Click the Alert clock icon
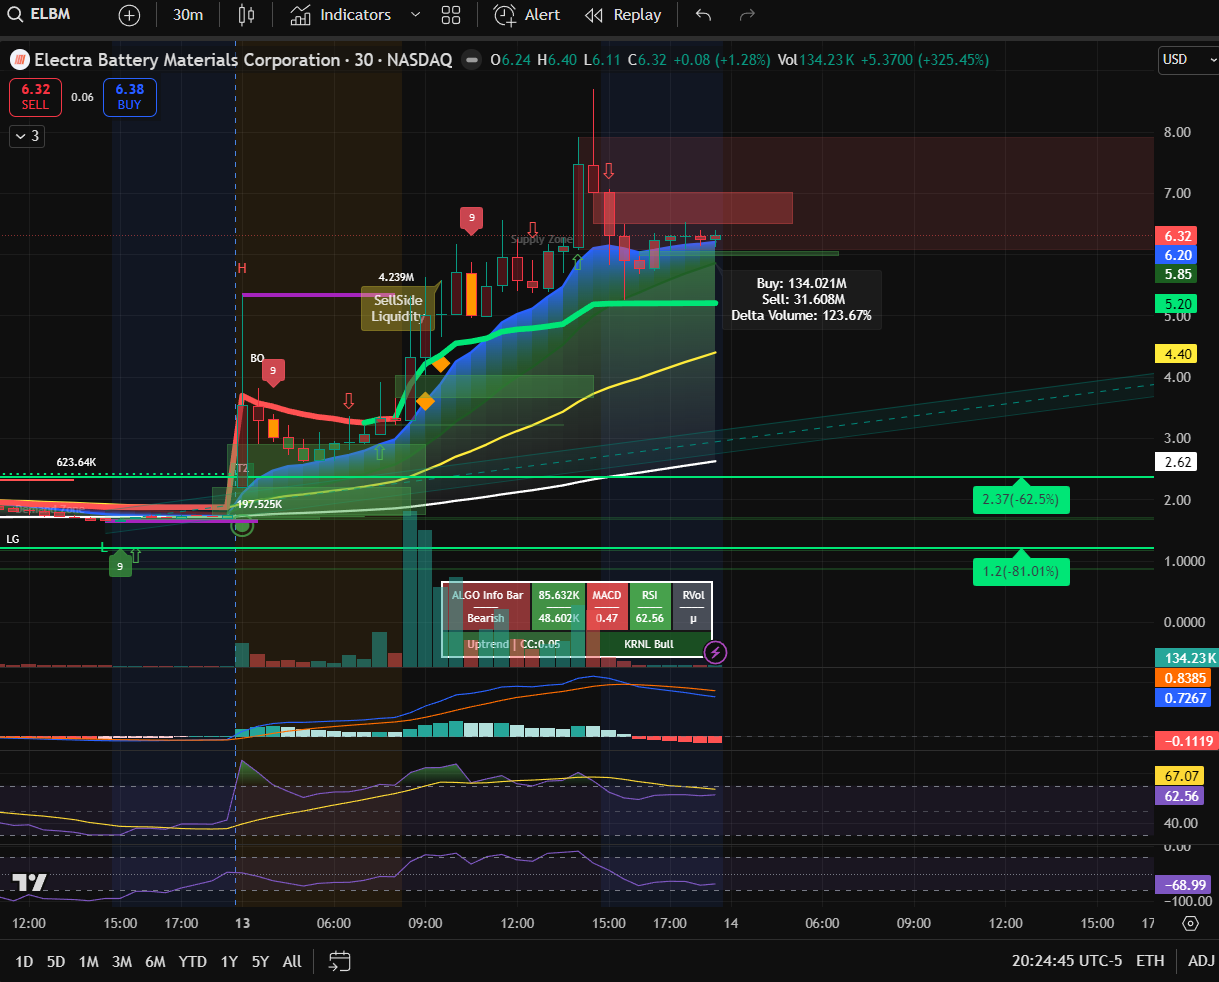This screenshot has height=982, width=1219. point(506,15)
